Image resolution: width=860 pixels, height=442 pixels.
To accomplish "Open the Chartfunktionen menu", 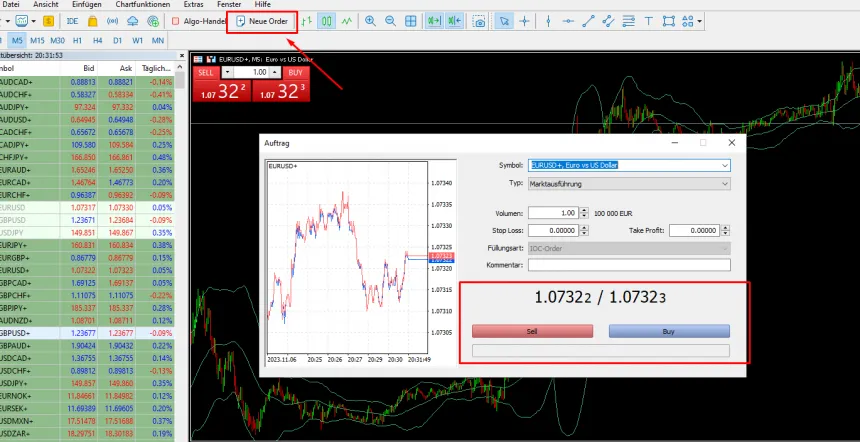I will coord(143,4).
